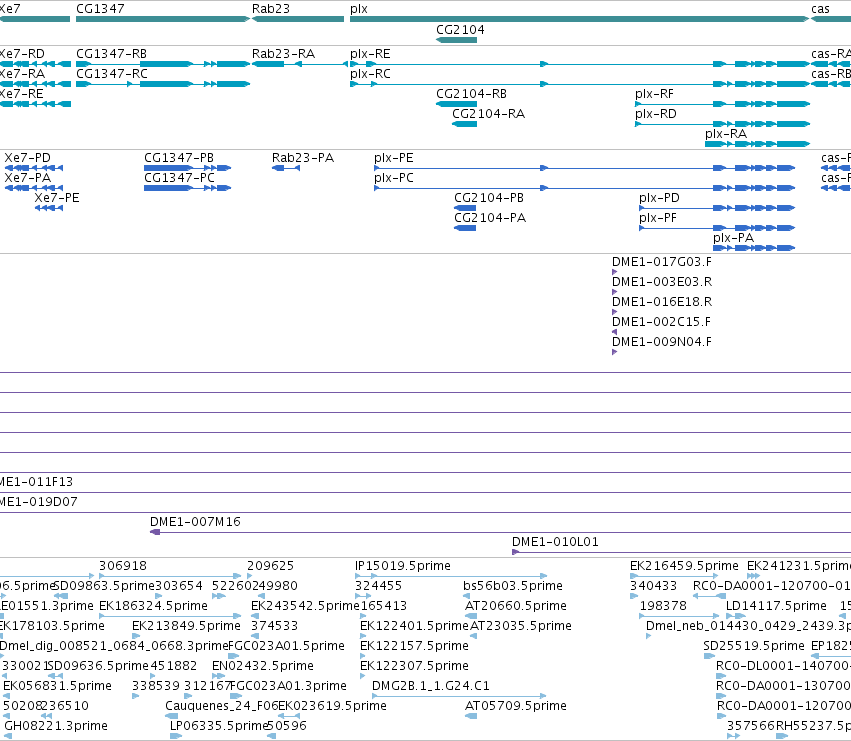The height and width of the screenshot is (741, 851).
Task: Select the Xe7-PD protein label
Action: [28, 158]
